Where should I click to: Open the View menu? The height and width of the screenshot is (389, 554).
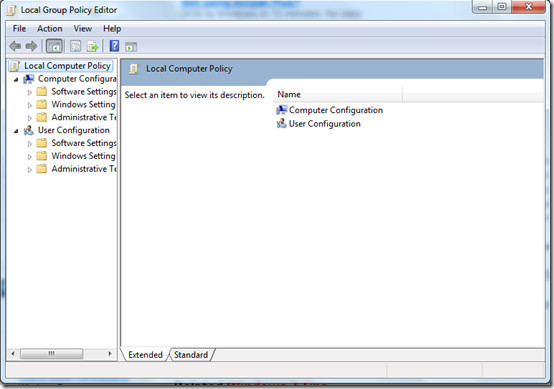click(x=83, y=29)
